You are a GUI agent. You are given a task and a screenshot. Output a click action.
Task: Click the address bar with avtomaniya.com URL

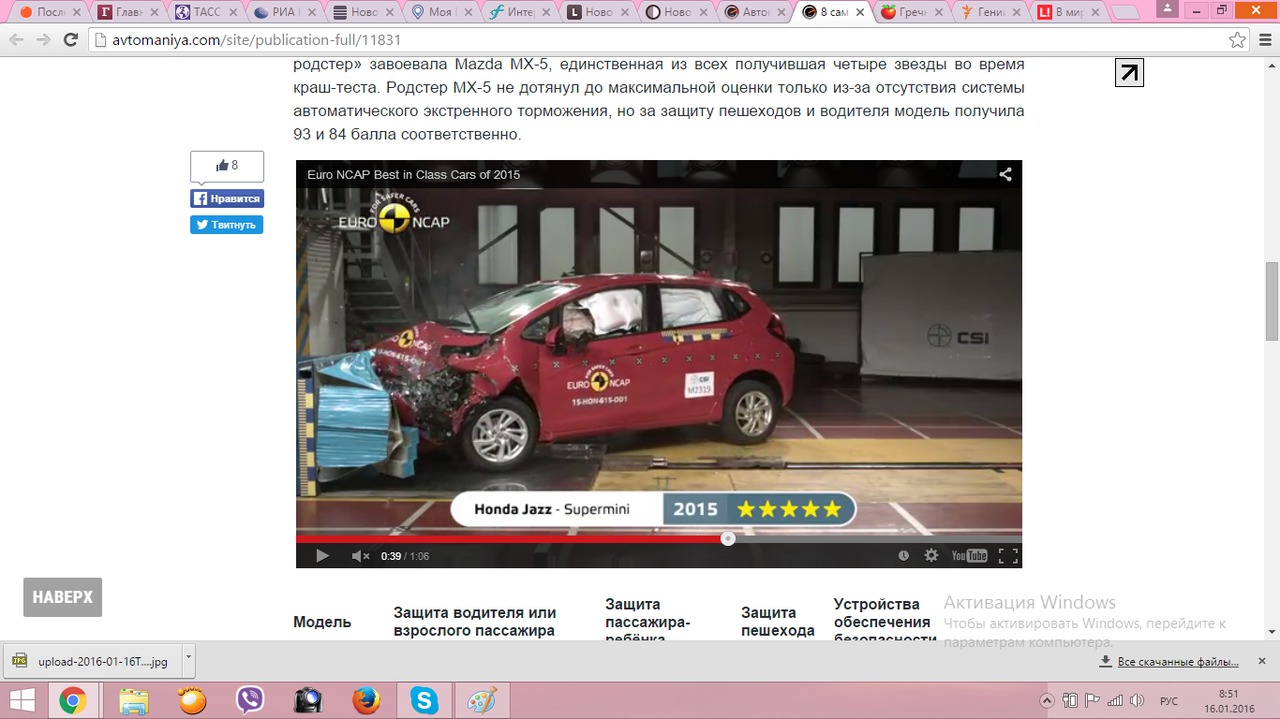[x=660, y=40]
